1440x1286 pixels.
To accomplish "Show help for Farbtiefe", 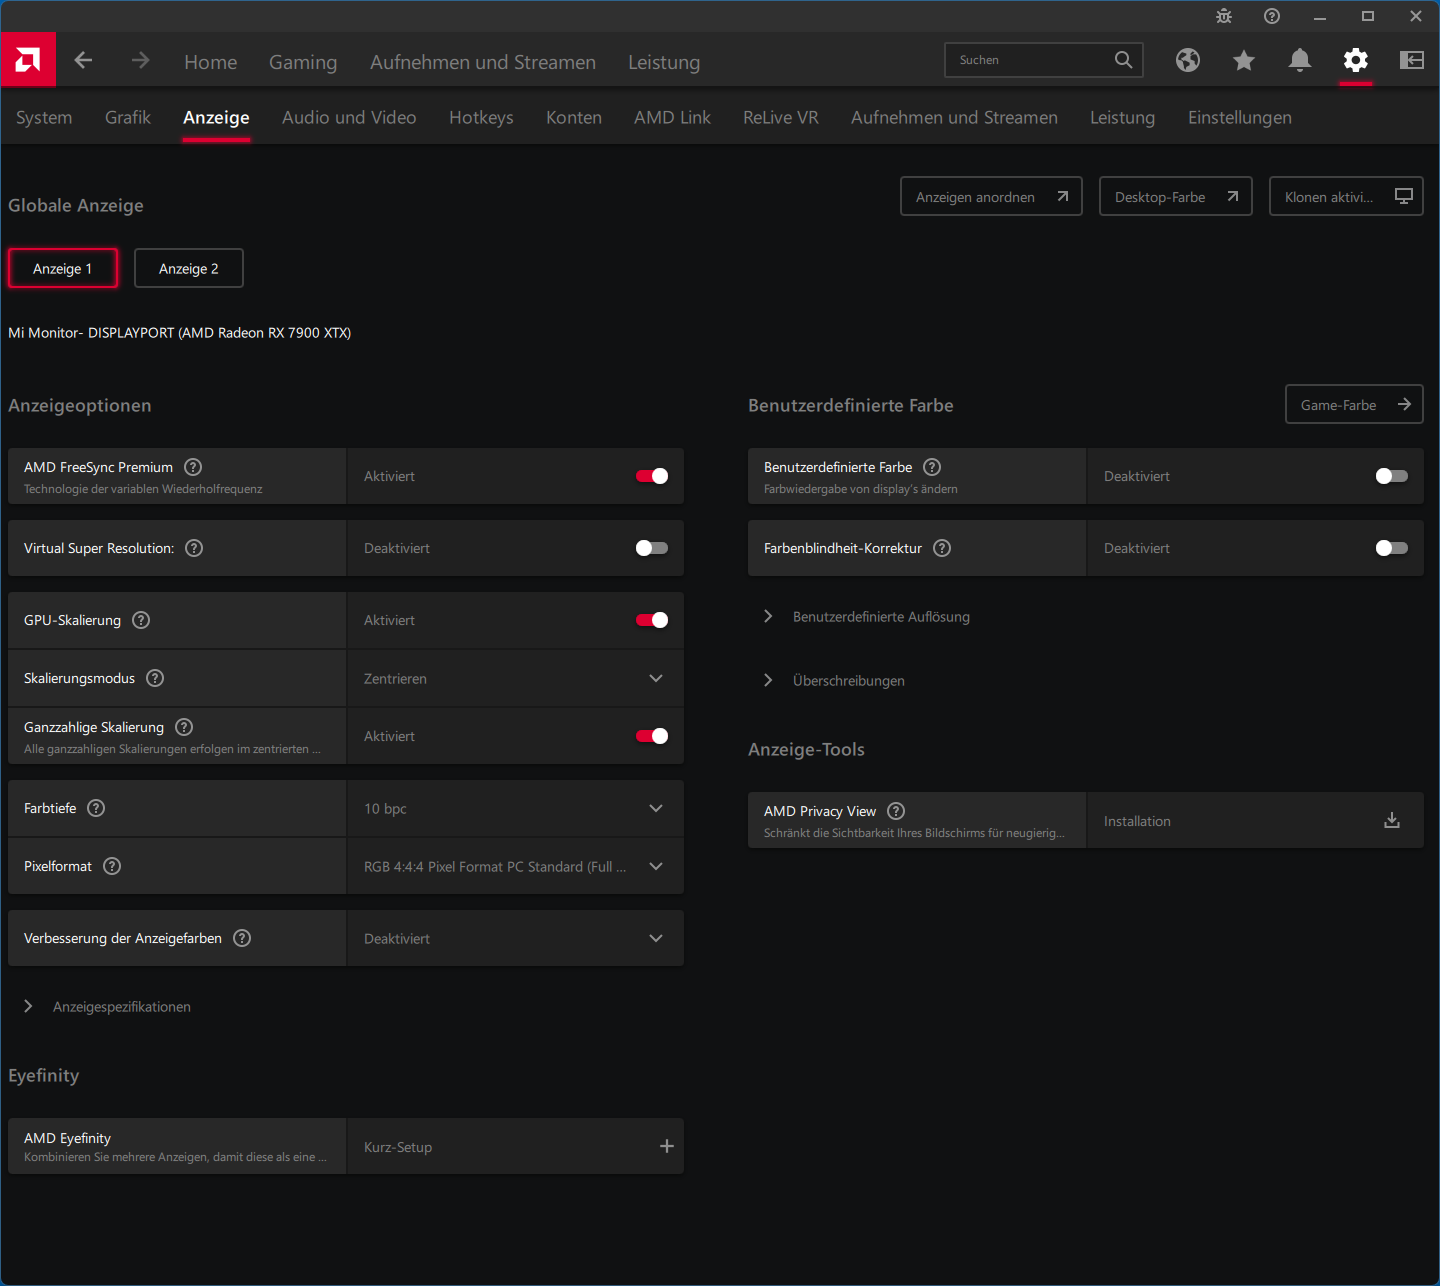I will pos(96,808).
